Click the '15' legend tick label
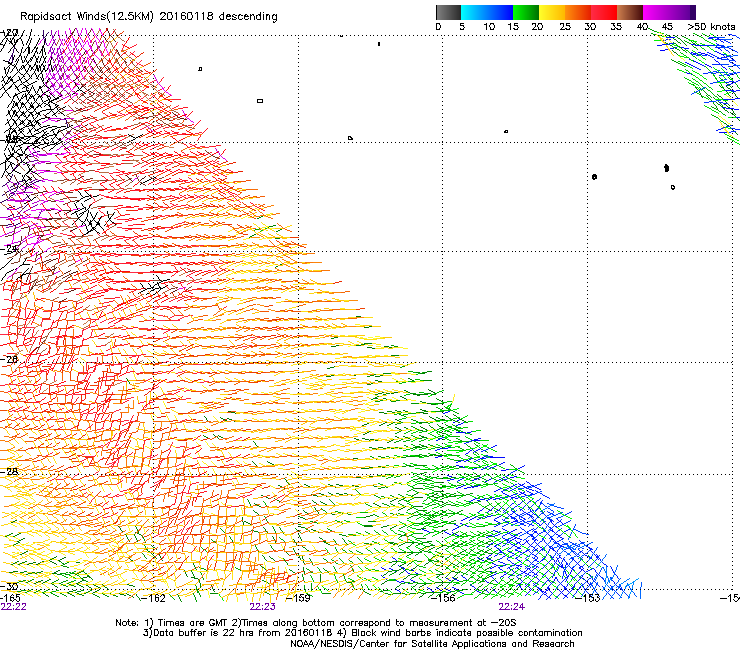The width and height of the screenshot is (740, 650). pos(513,27)
